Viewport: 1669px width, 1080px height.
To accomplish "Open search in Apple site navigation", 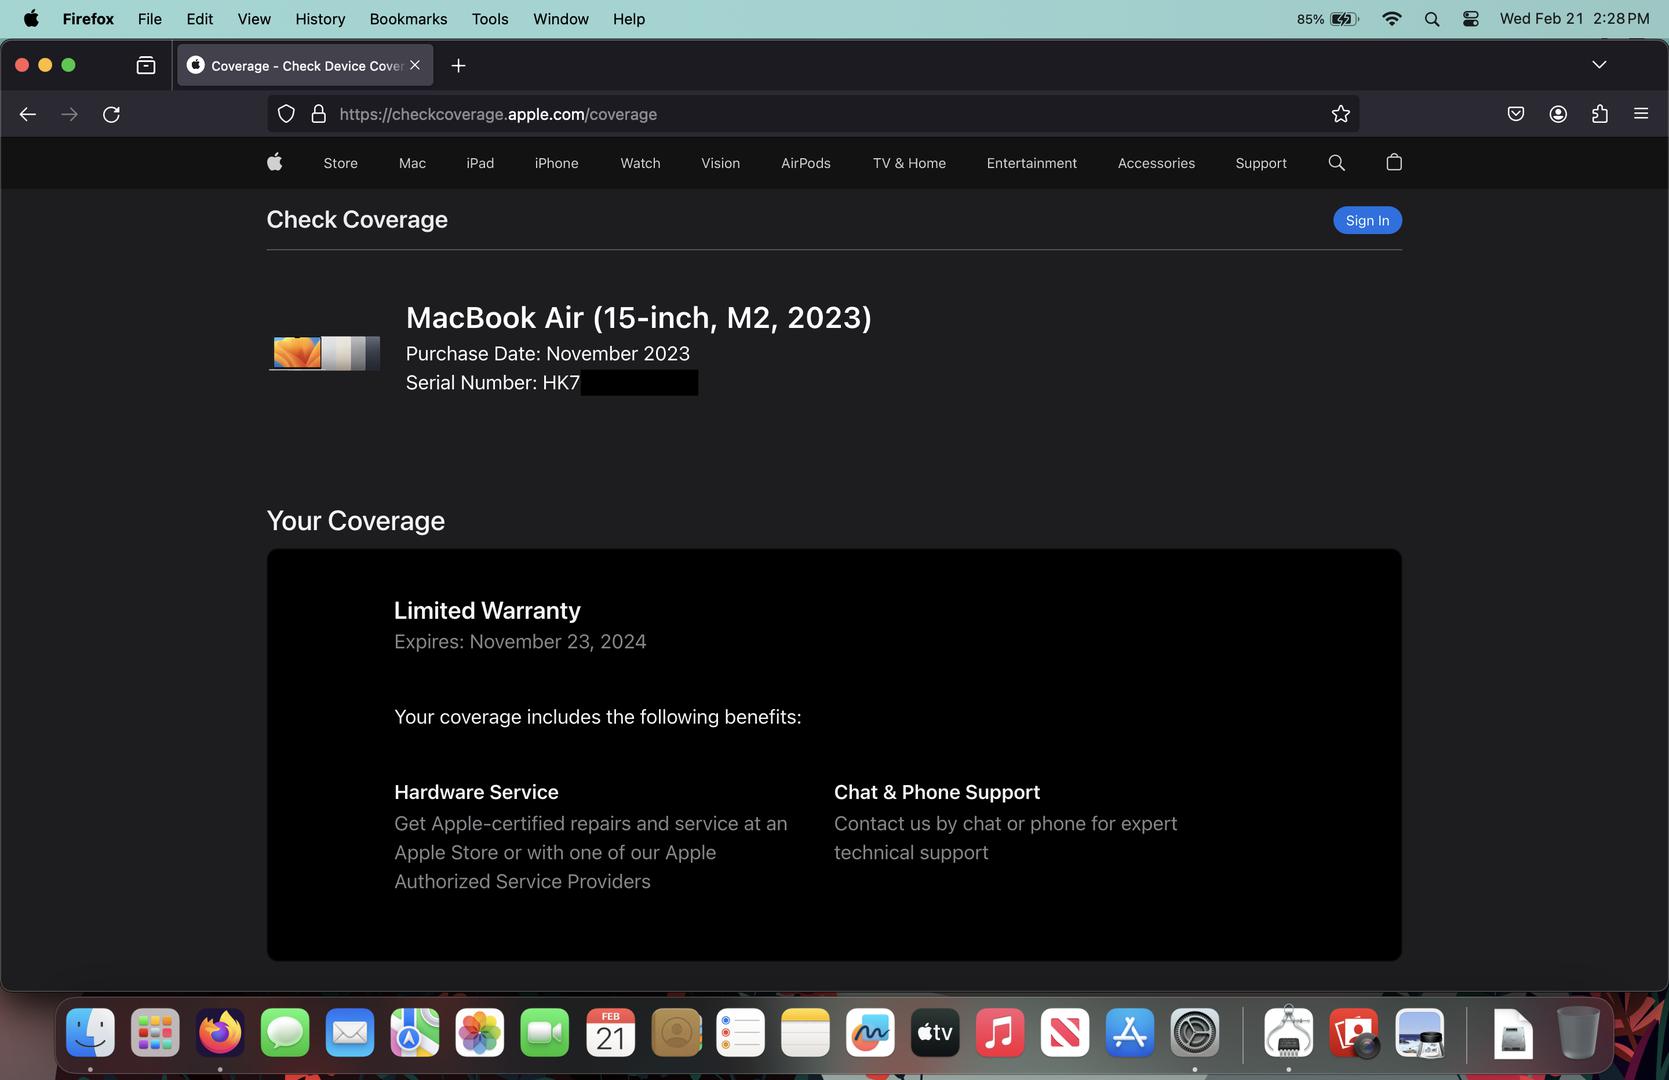I will point(1336,162).
